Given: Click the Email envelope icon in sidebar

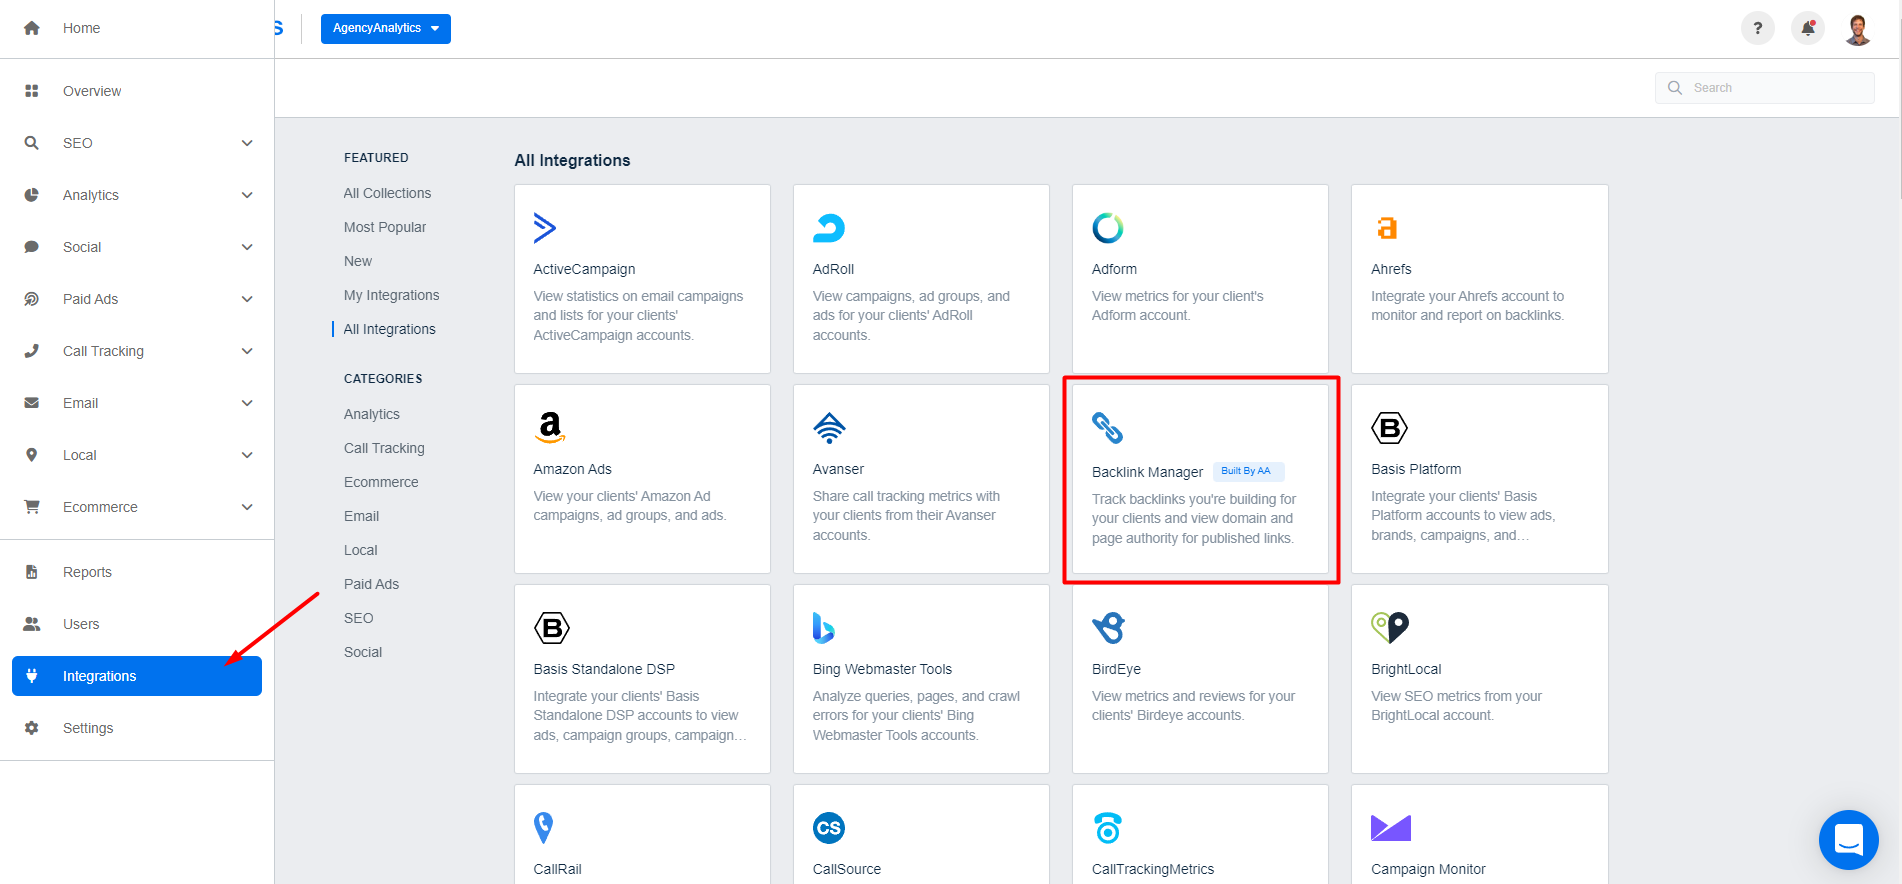Looking at the screenshot, I should pyautogui.click(x=32, y=403).
